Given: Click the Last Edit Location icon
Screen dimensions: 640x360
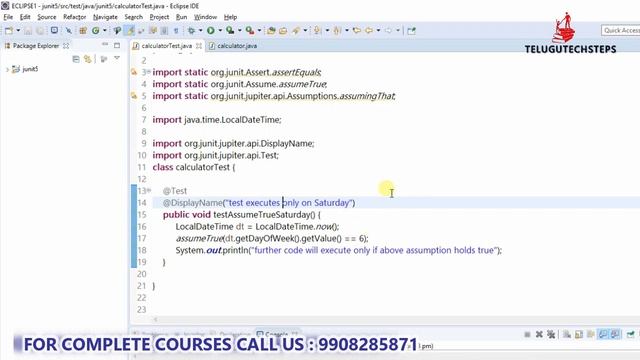Looking at the screenshot, I should (x=356, y=30).
